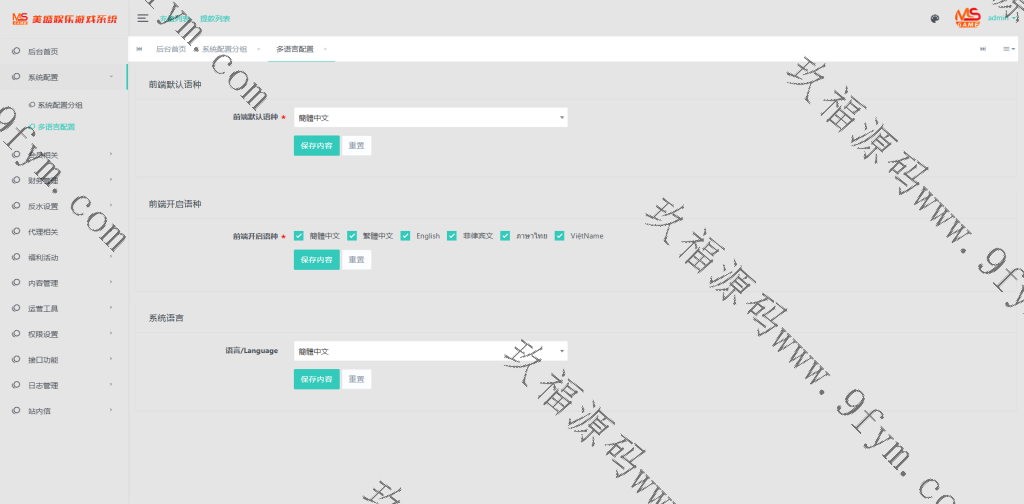This screenshot has height=504, width=1024.
Task: Click 重置 in the 系统语言 section
Action: [x=356, y=379]
